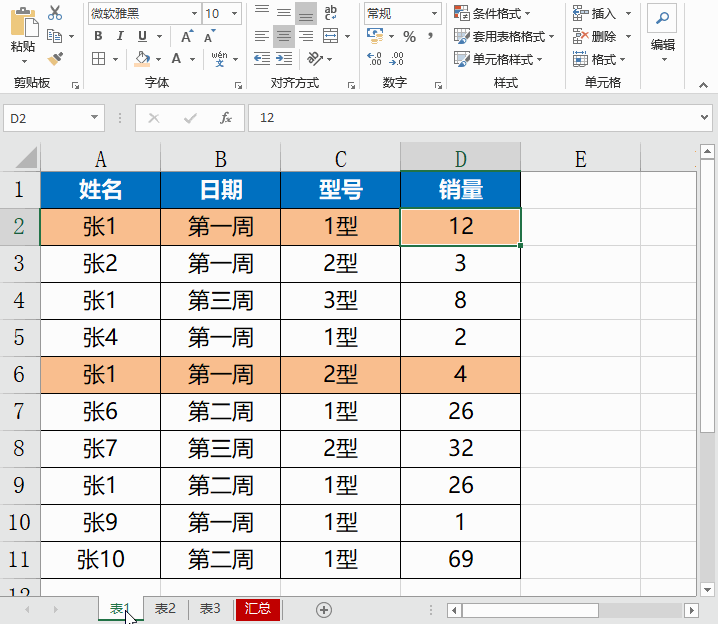Switch to sheet tab 表2
This screenshot has width=718, height=624.
tap(165, 608)
